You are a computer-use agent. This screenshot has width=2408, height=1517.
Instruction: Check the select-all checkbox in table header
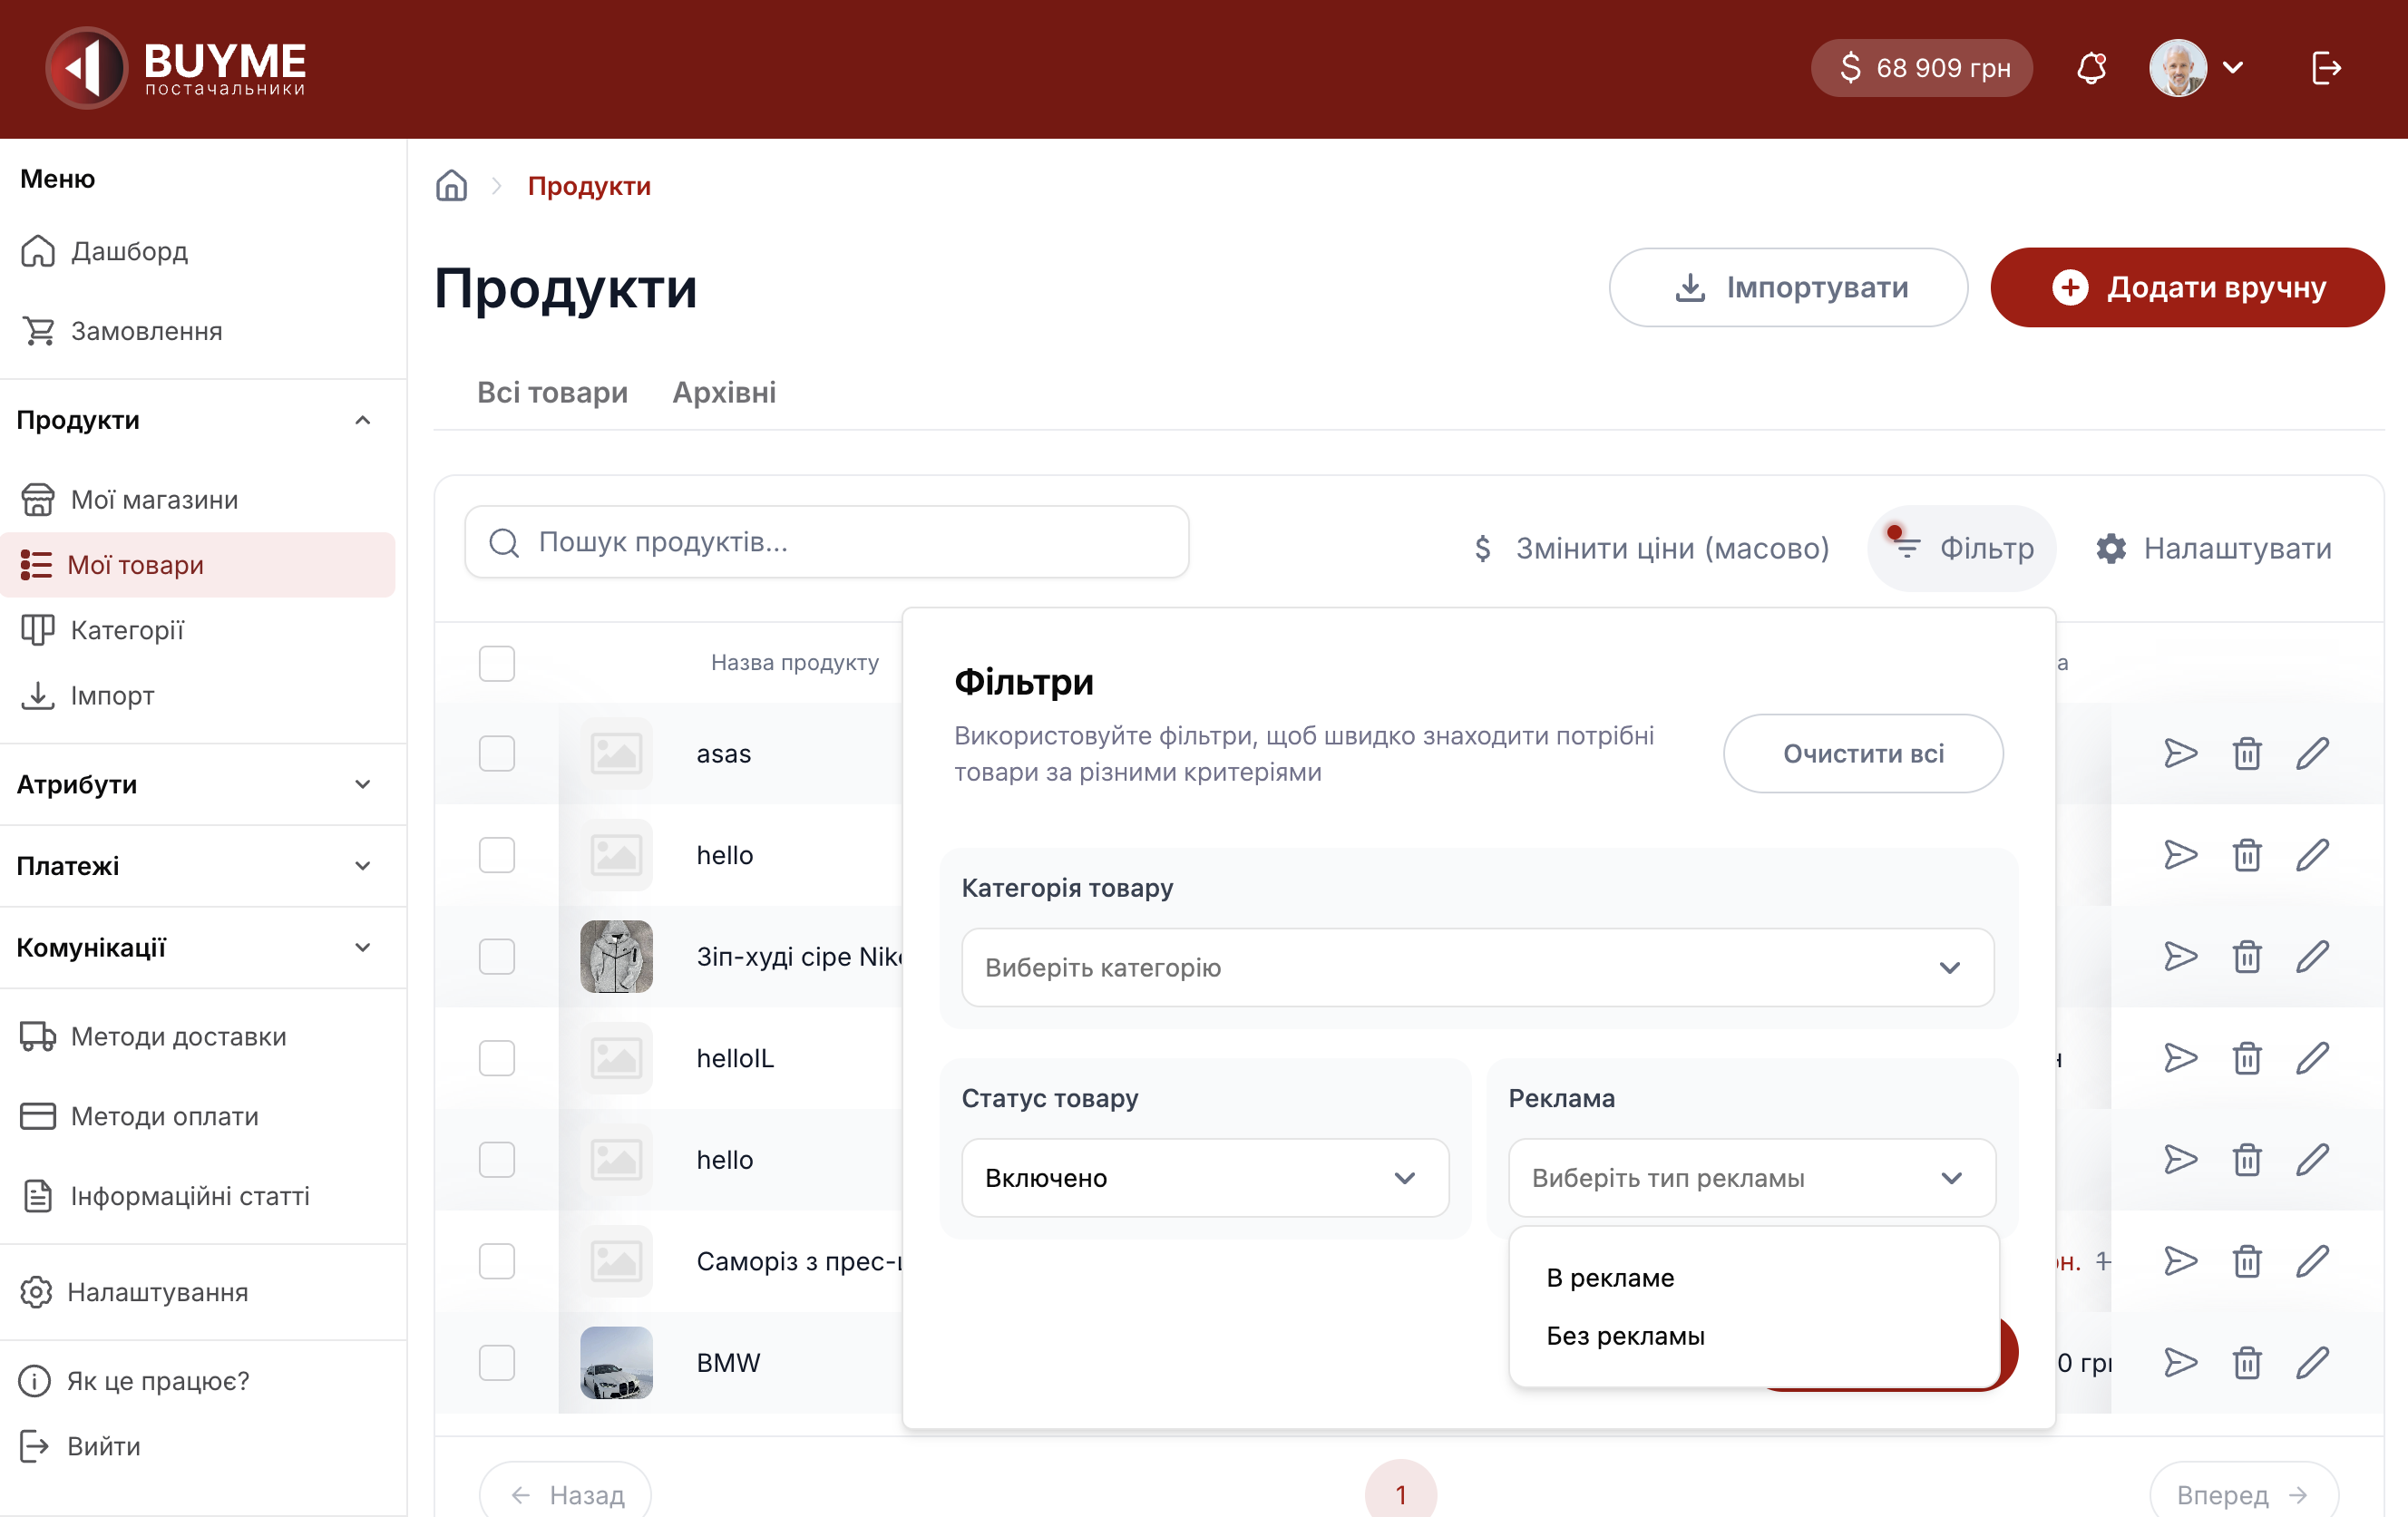[x=497, y=663]
